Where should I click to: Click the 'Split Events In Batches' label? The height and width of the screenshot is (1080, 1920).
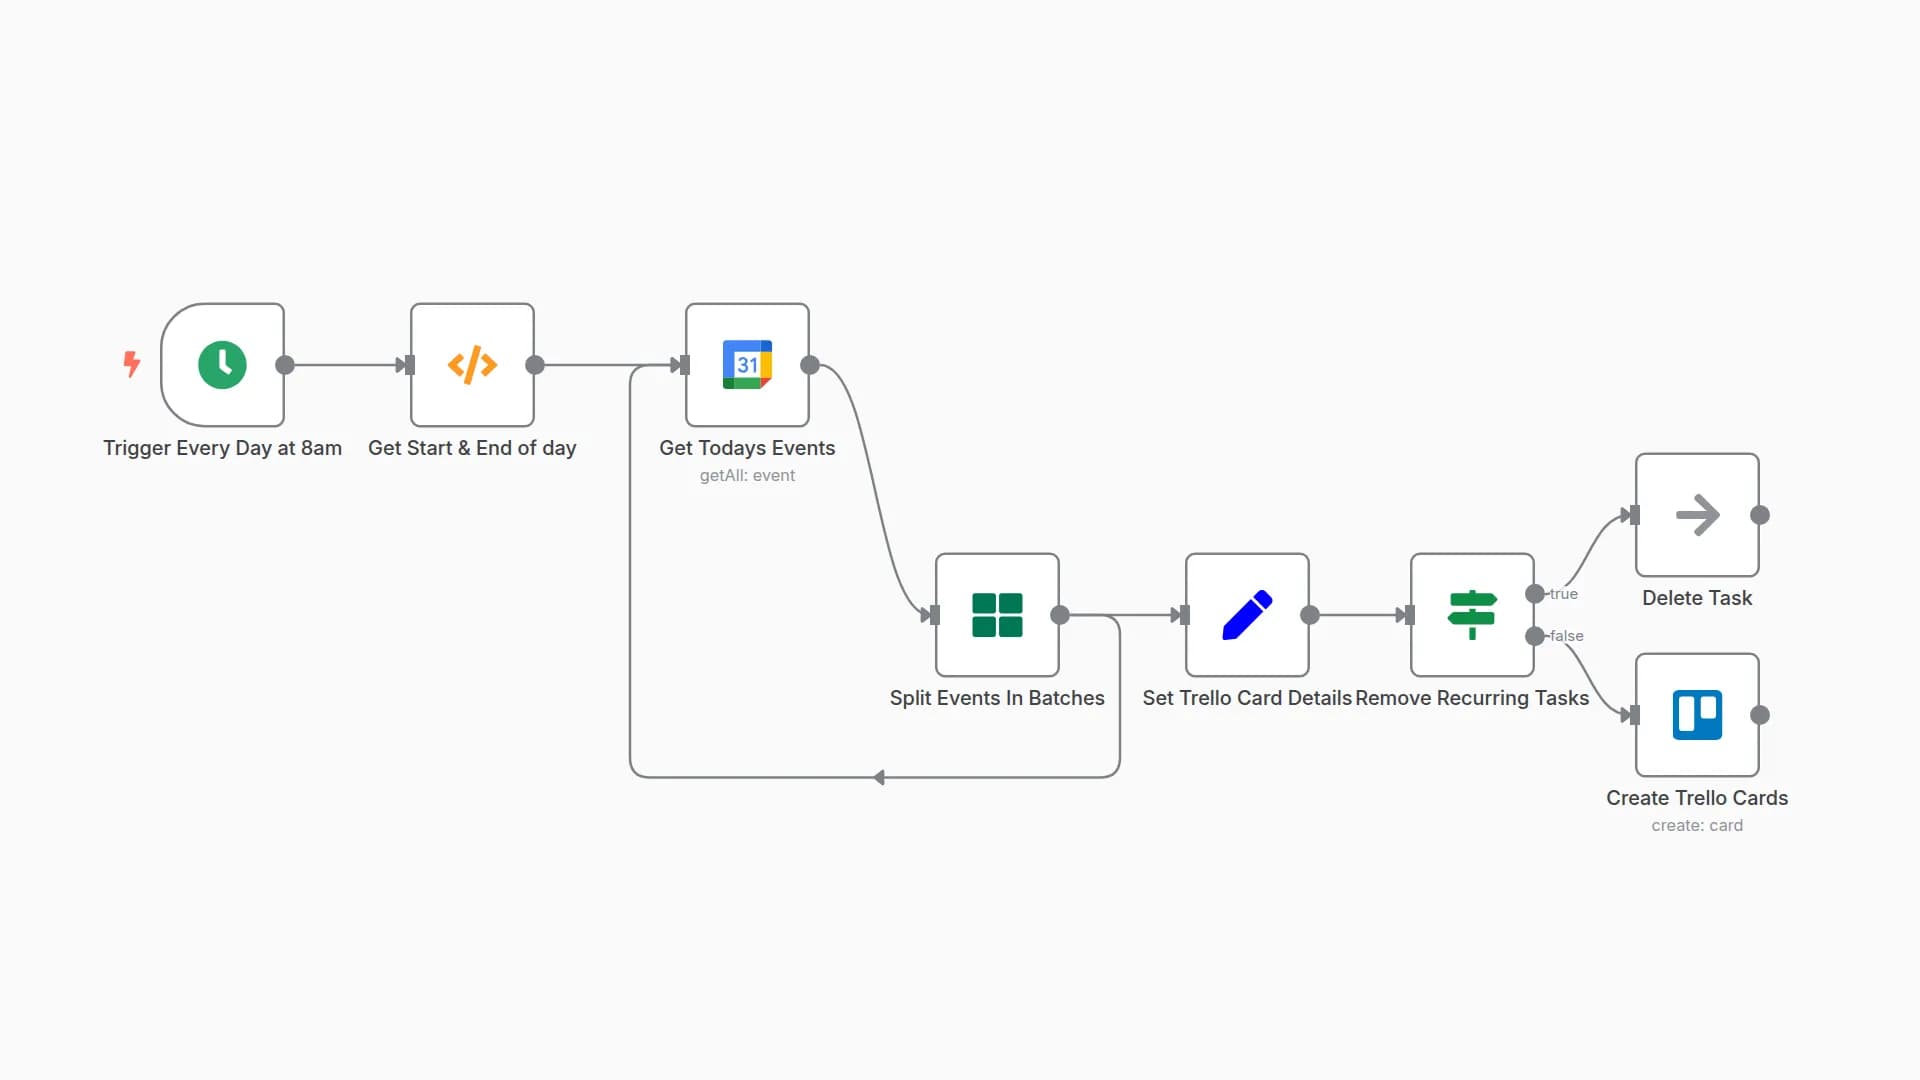[997, 698]
